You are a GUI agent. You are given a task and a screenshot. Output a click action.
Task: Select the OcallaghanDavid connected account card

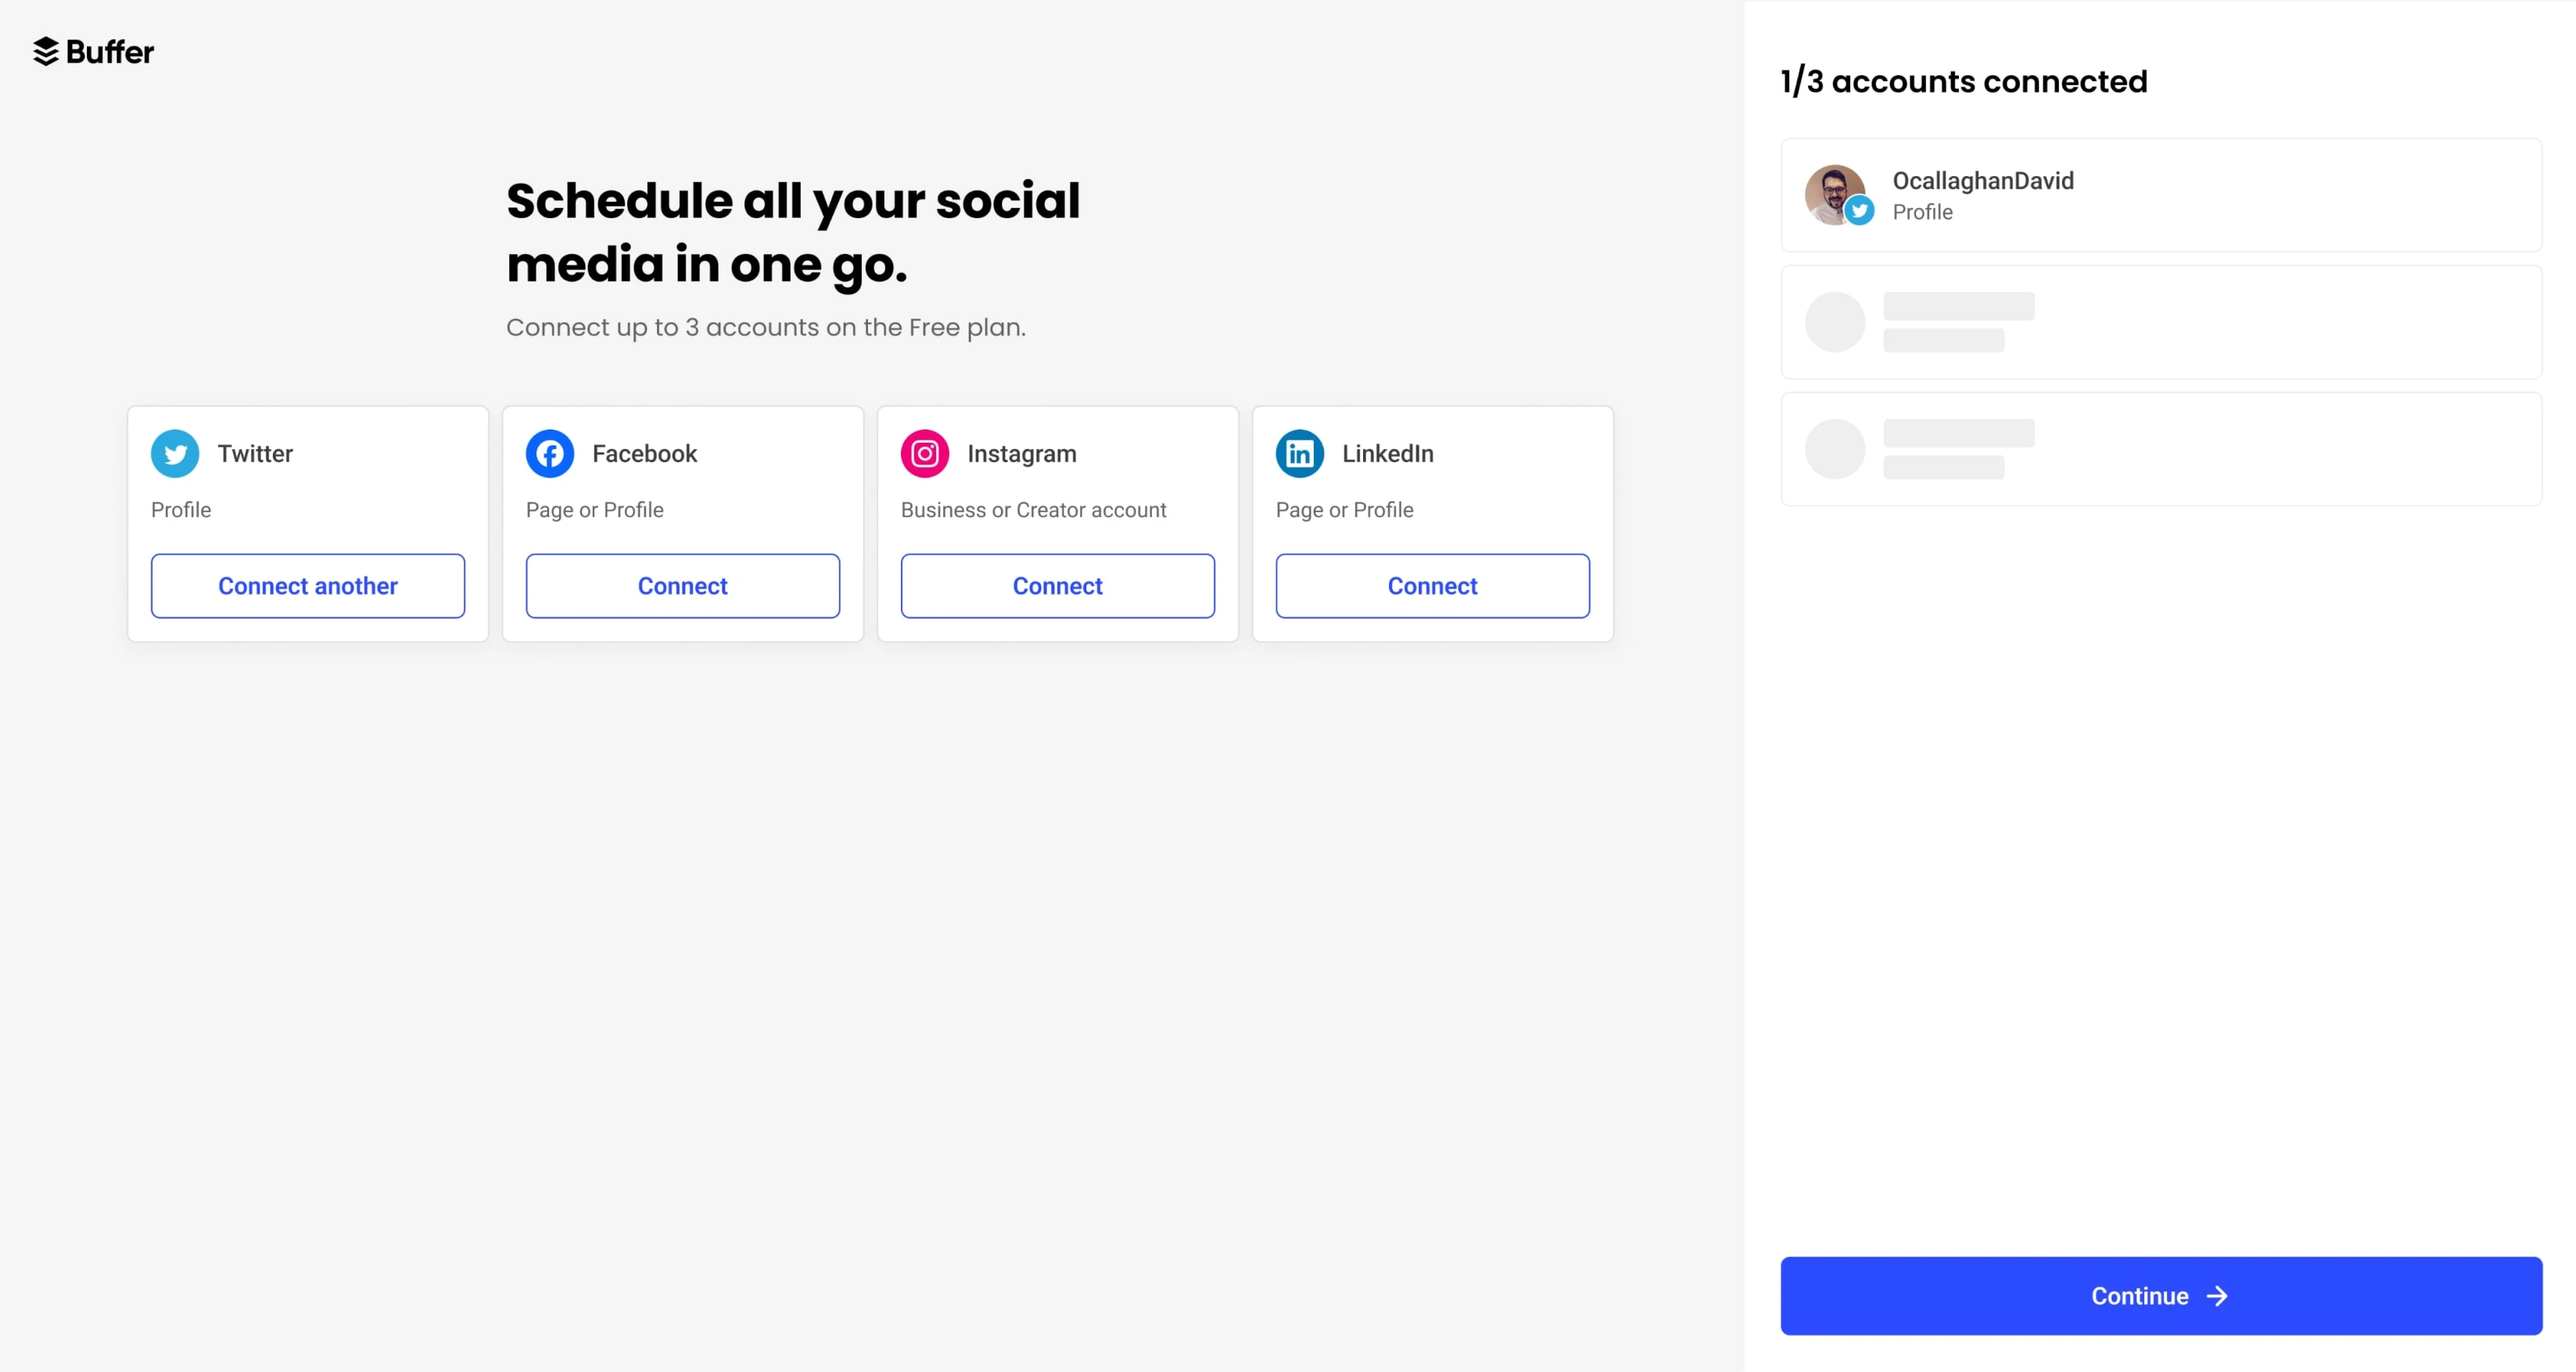[2161, 195]
